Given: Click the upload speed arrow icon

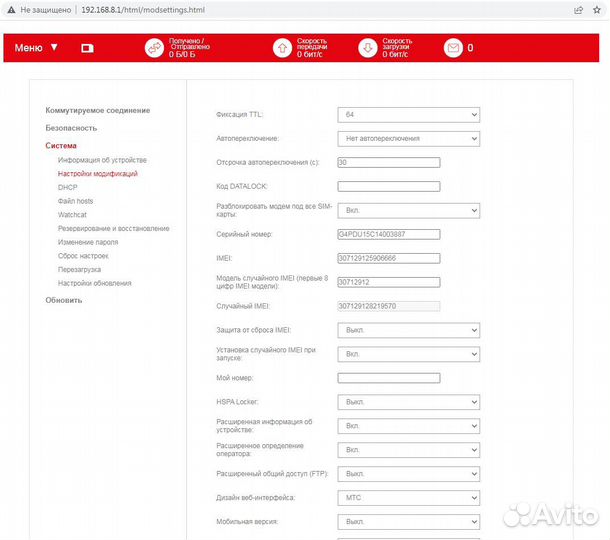Looking at the screenshot, I should click(x=283, y=47).
